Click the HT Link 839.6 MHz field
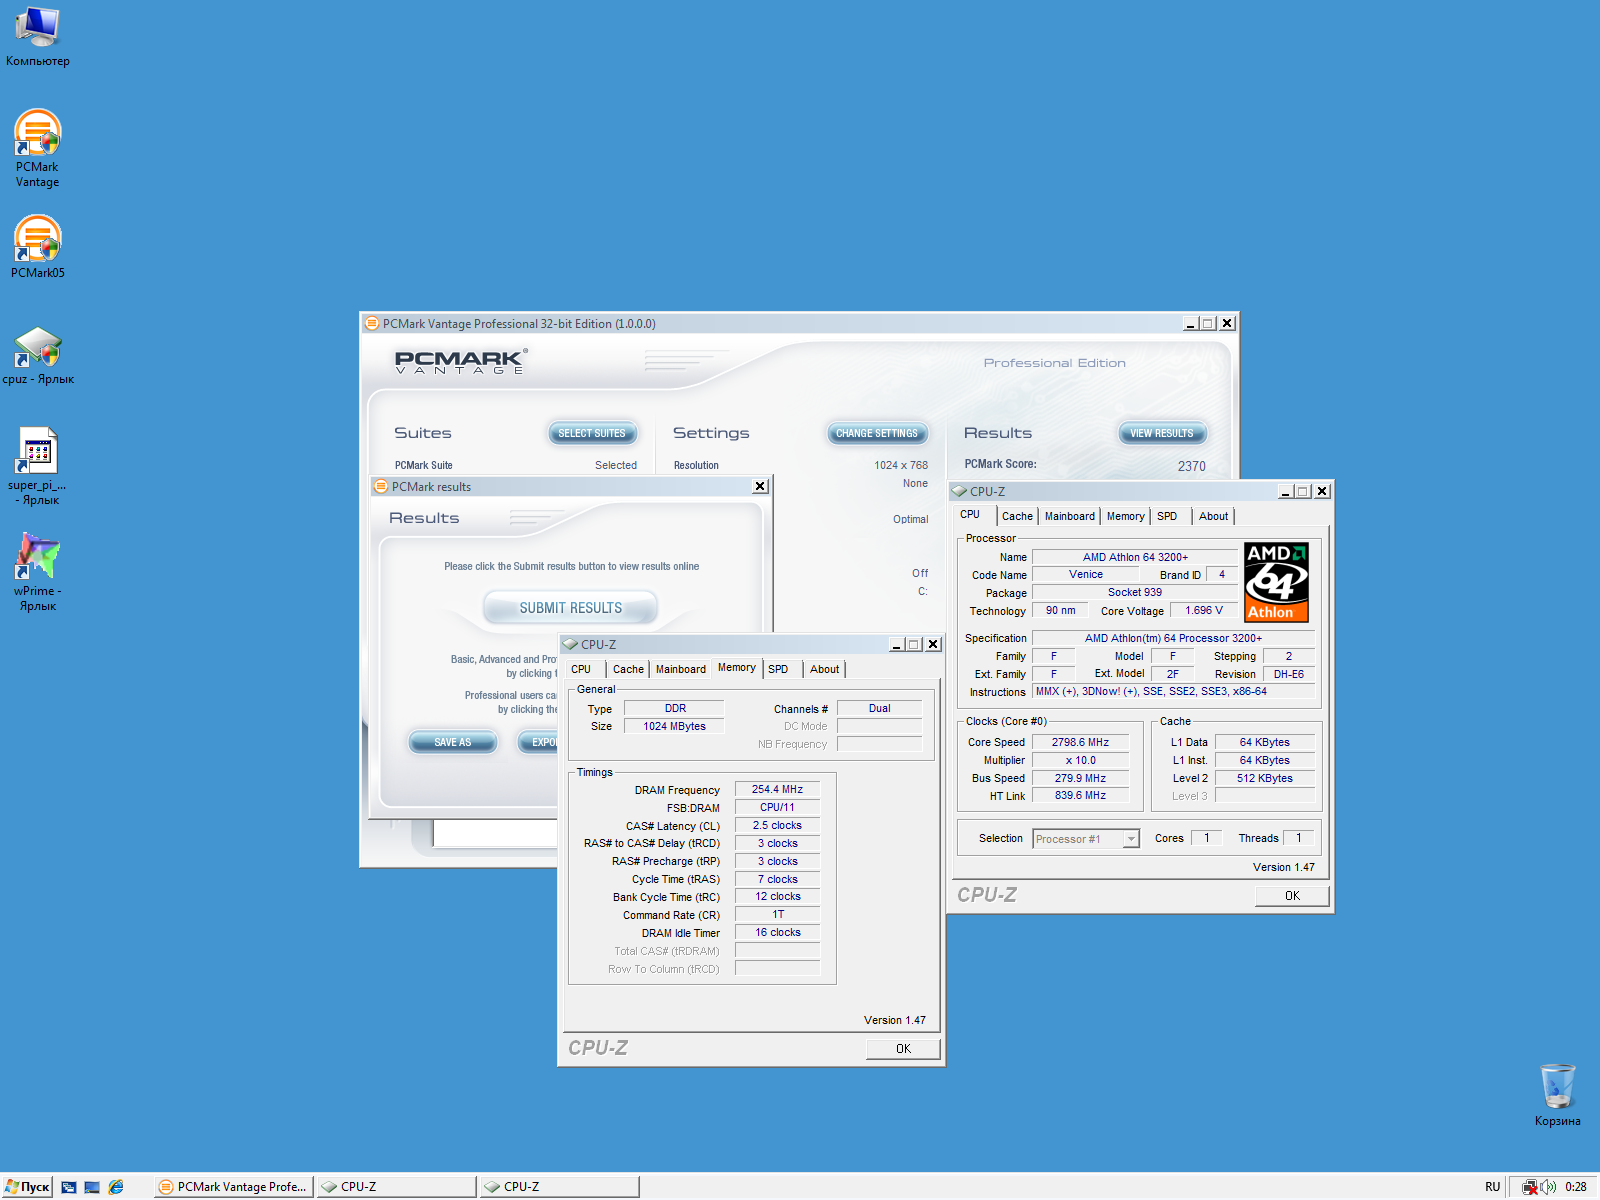1600x1200 pixels. pos(1080,795)
